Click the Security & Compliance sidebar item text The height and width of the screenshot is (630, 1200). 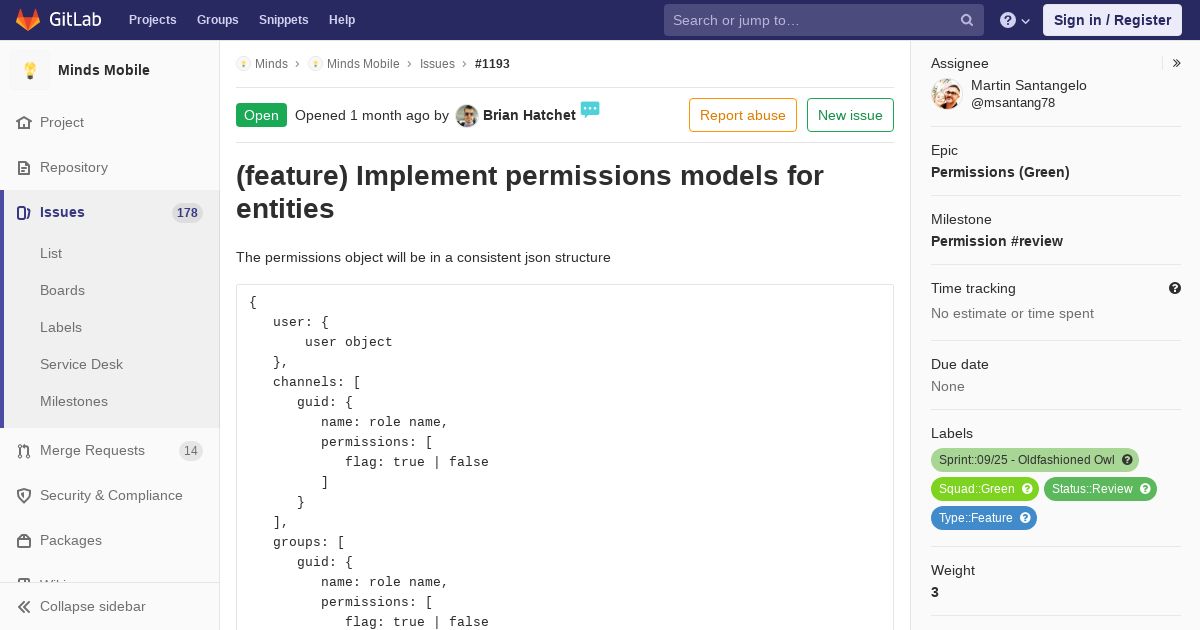coord(111,496)
